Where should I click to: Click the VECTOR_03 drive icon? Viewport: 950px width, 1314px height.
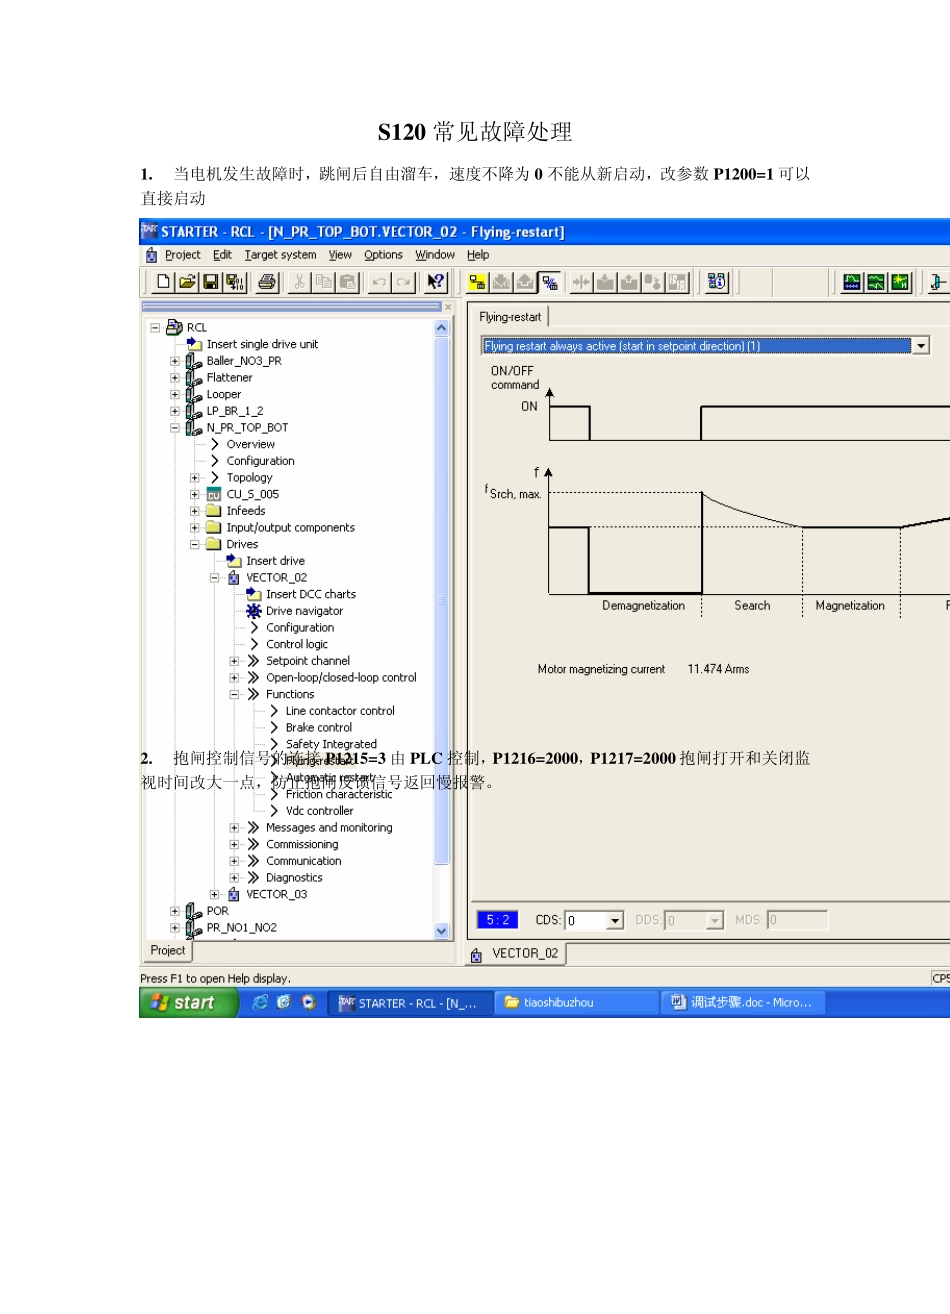coord(234,894)
